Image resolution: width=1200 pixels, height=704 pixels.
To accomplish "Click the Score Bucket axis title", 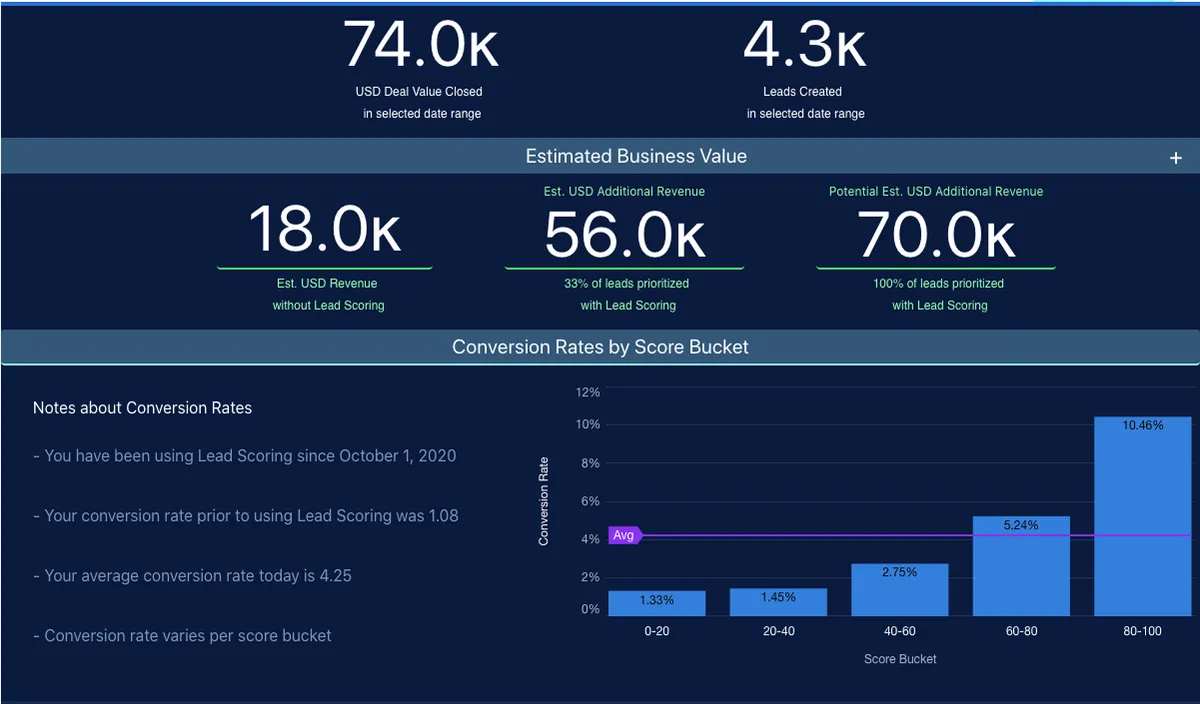I will tap(900, 659).
